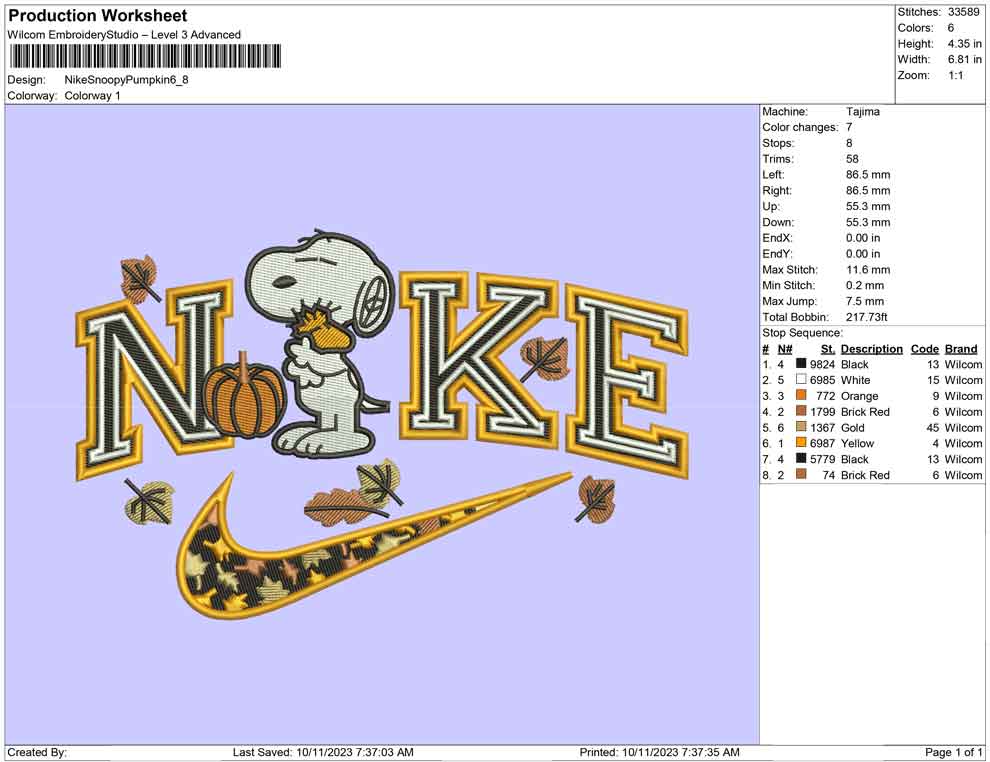Click the Snoopy embroidery design preview

[x=382, y=423]
